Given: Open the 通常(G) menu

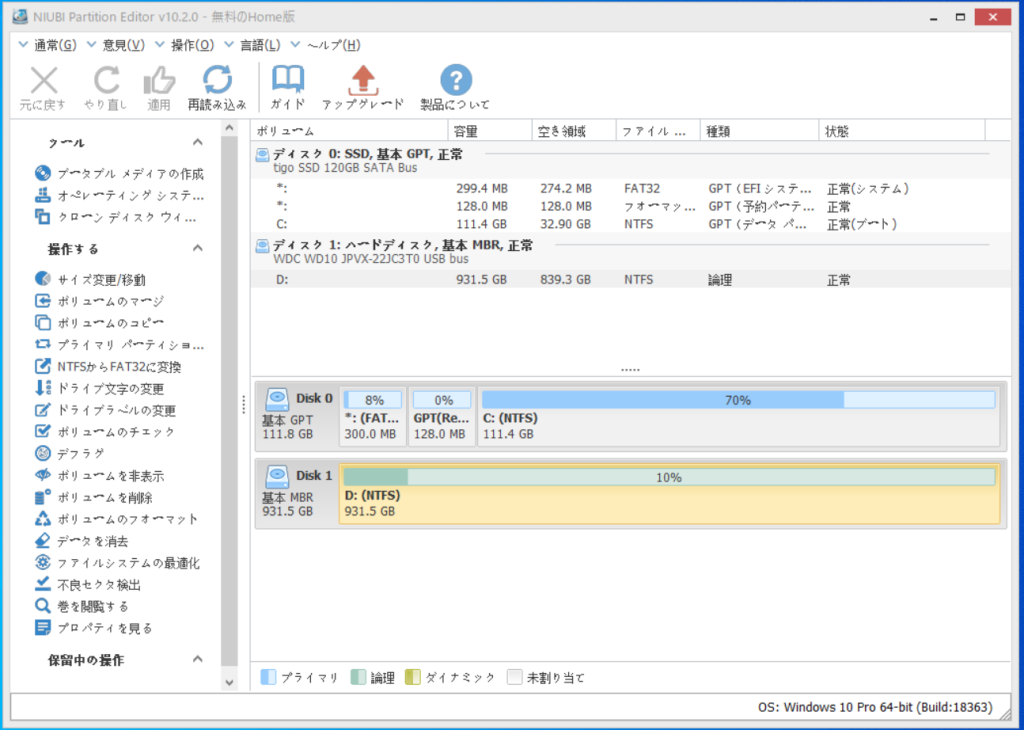Looking at the screenshot, I should click(x=48, y=44).
